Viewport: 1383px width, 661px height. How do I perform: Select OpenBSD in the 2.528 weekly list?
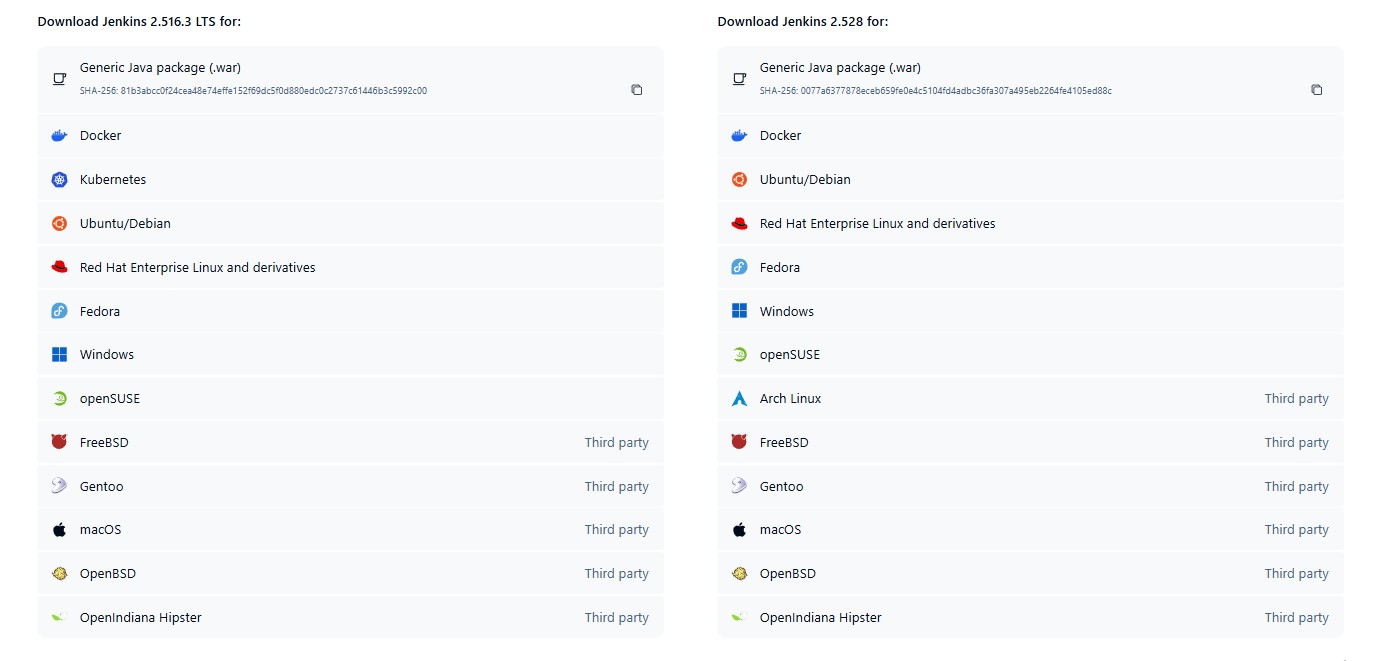(787, 574)
